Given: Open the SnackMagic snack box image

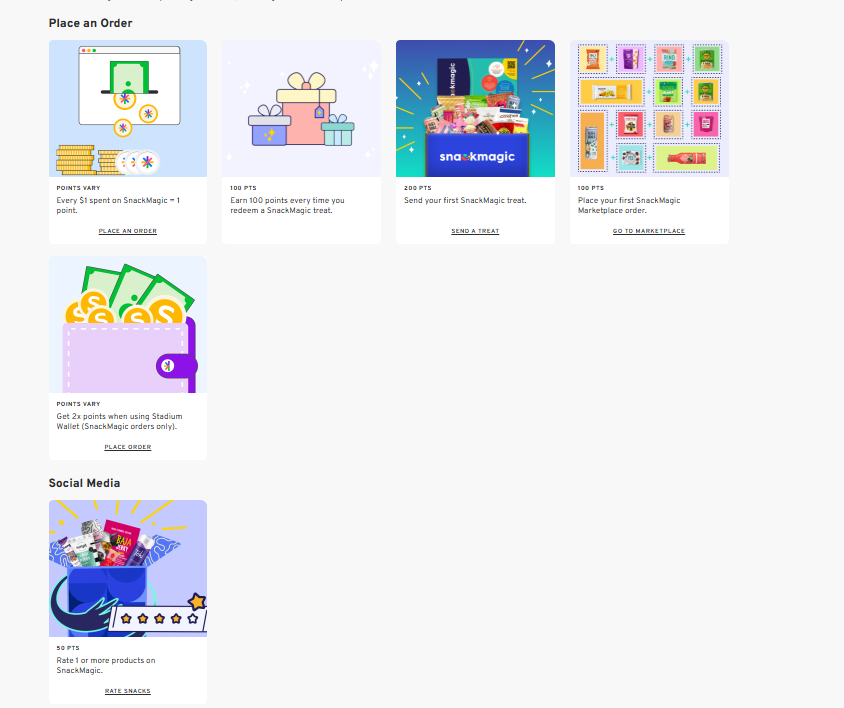Looking at the screenshot, I should 475,108.
